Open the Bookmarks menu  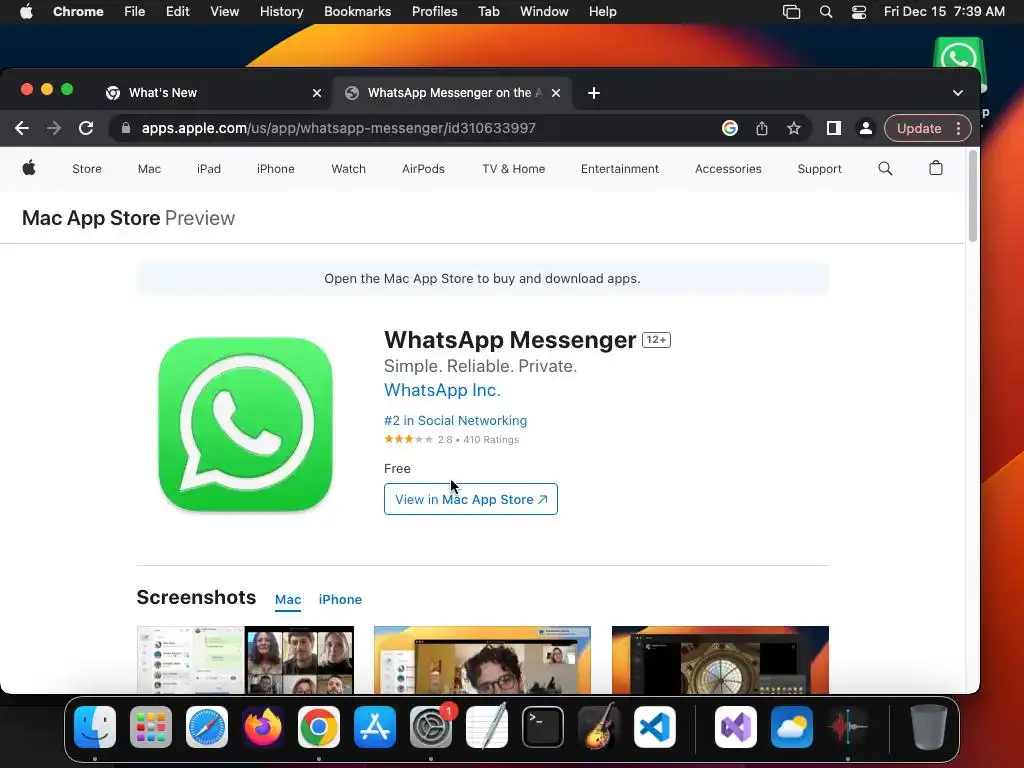coord(357,12)
